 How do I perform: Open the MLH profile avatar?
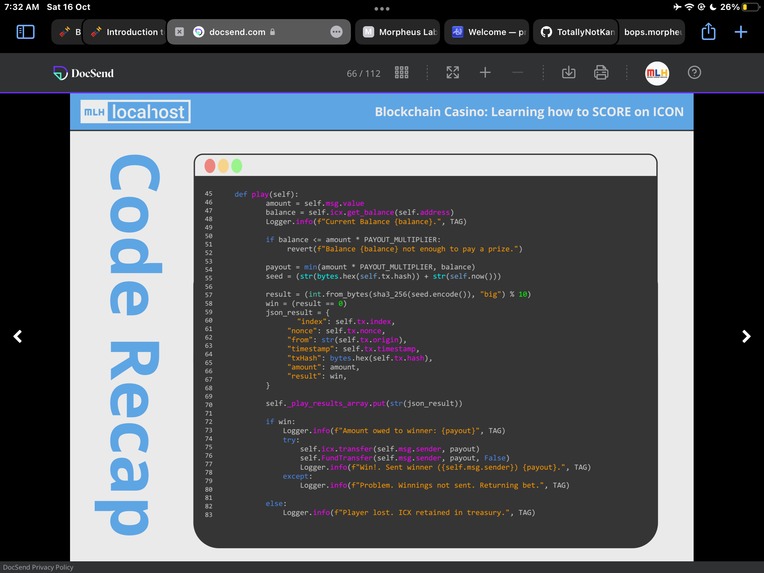657,73
